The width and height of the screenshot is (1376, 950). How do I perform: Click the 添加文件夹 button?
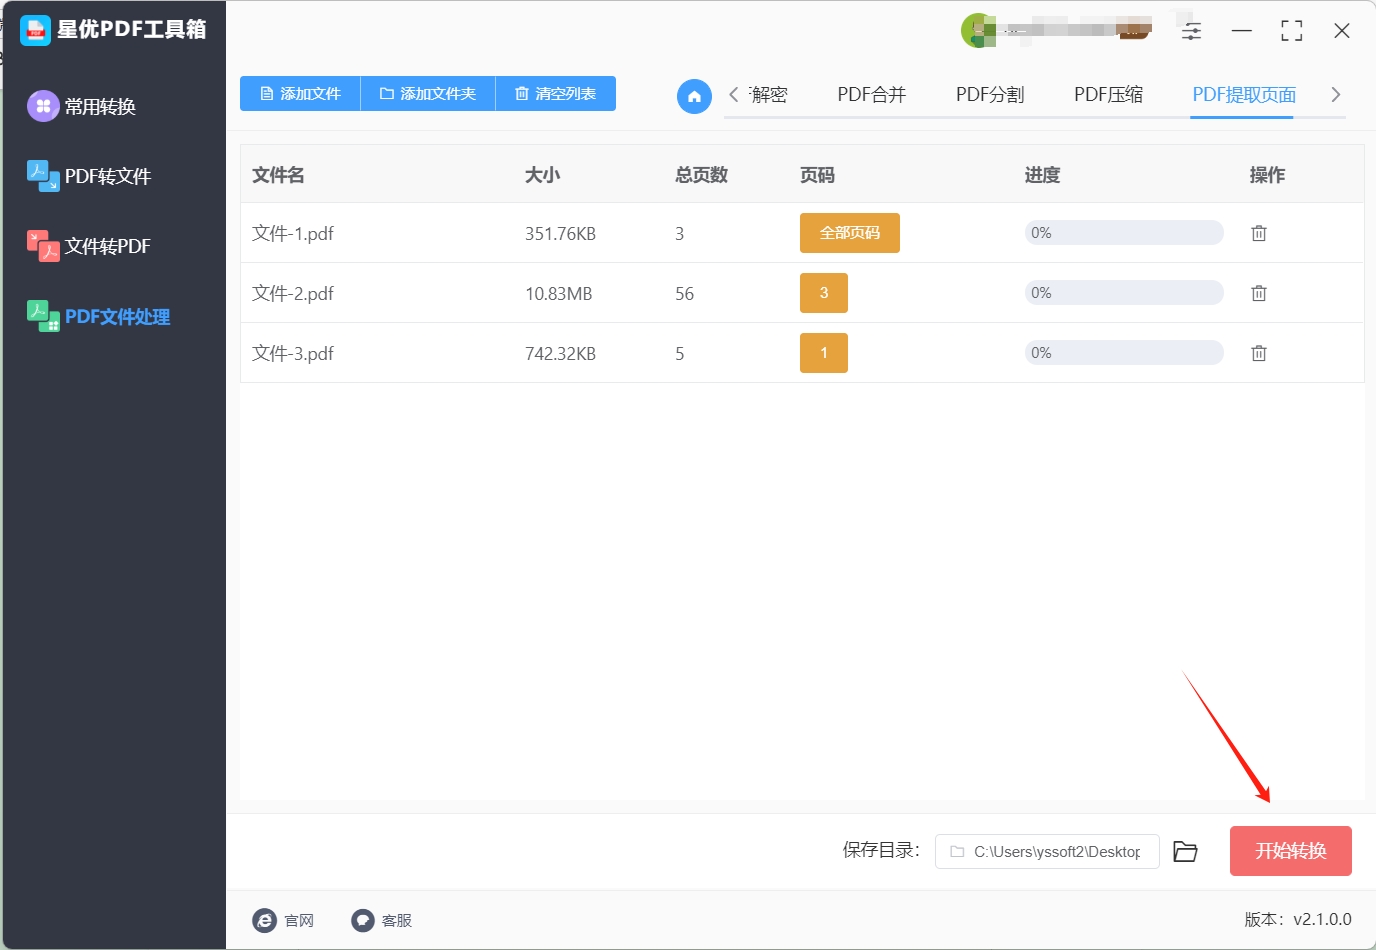[x=428, y=94]
